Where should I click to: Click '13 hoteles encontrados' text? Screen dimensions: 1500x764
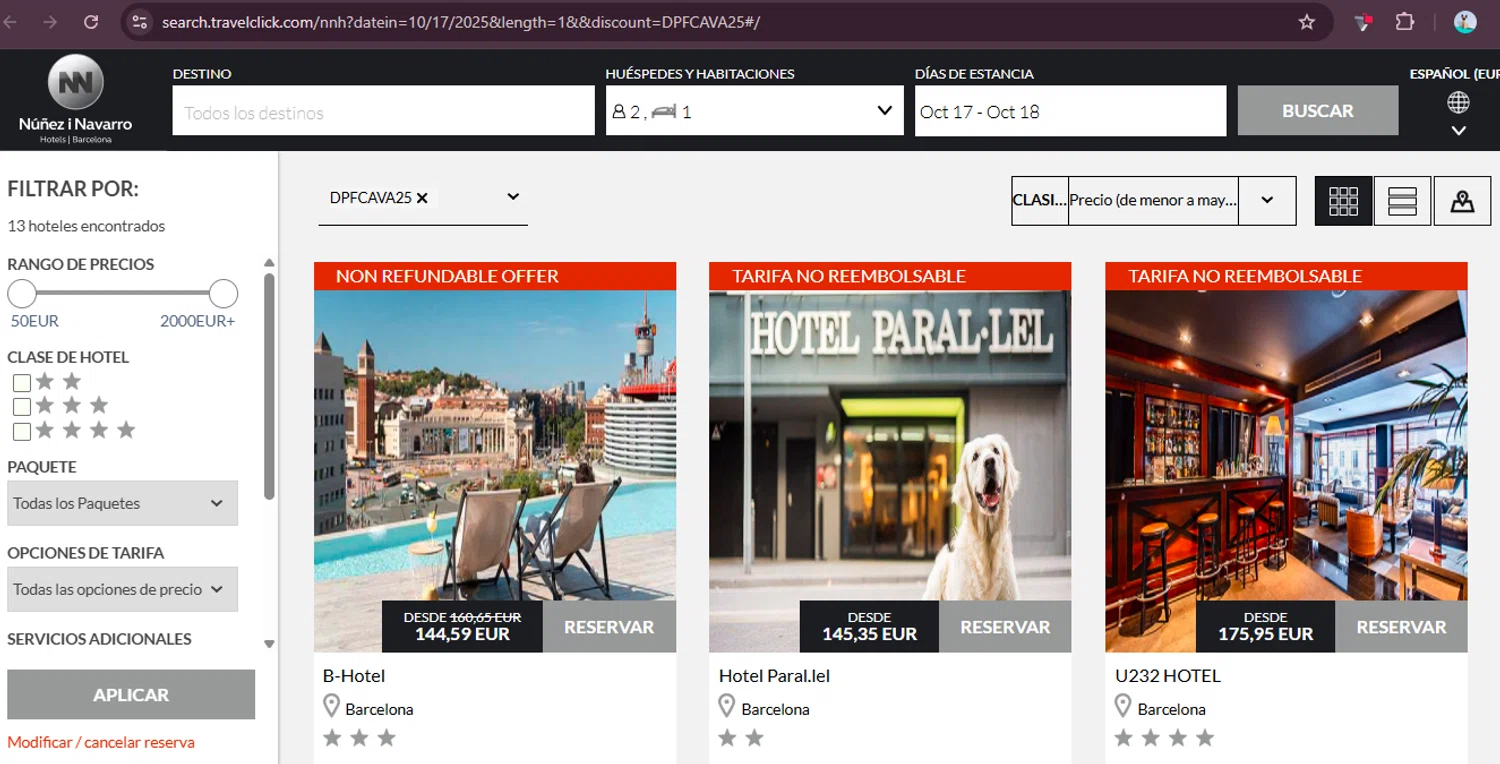(86, 226)
